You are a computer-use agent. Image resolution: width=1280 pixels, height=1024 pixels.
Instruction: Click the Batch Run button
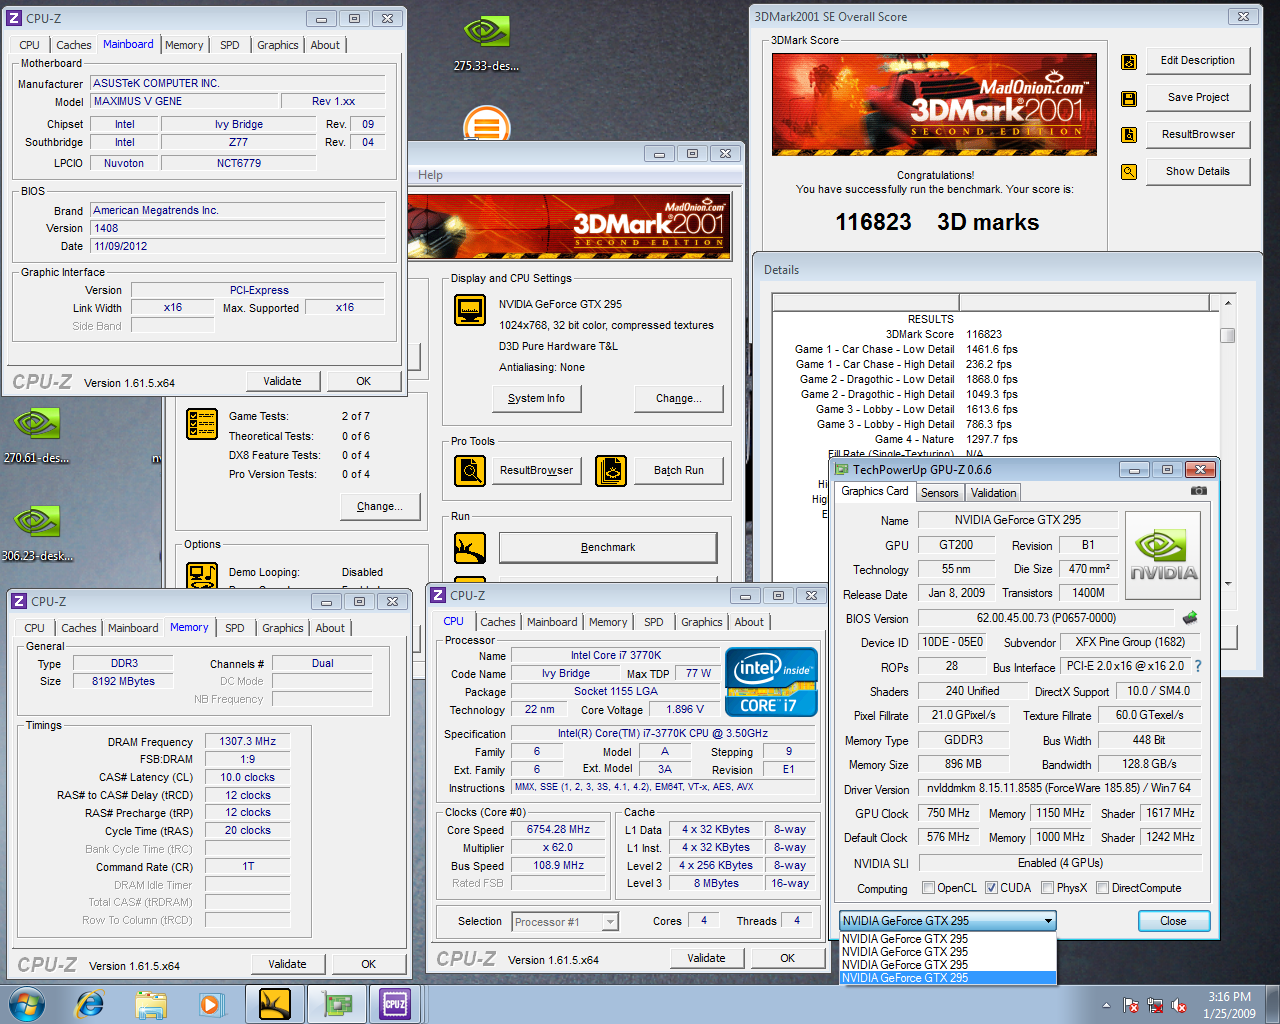678,470
